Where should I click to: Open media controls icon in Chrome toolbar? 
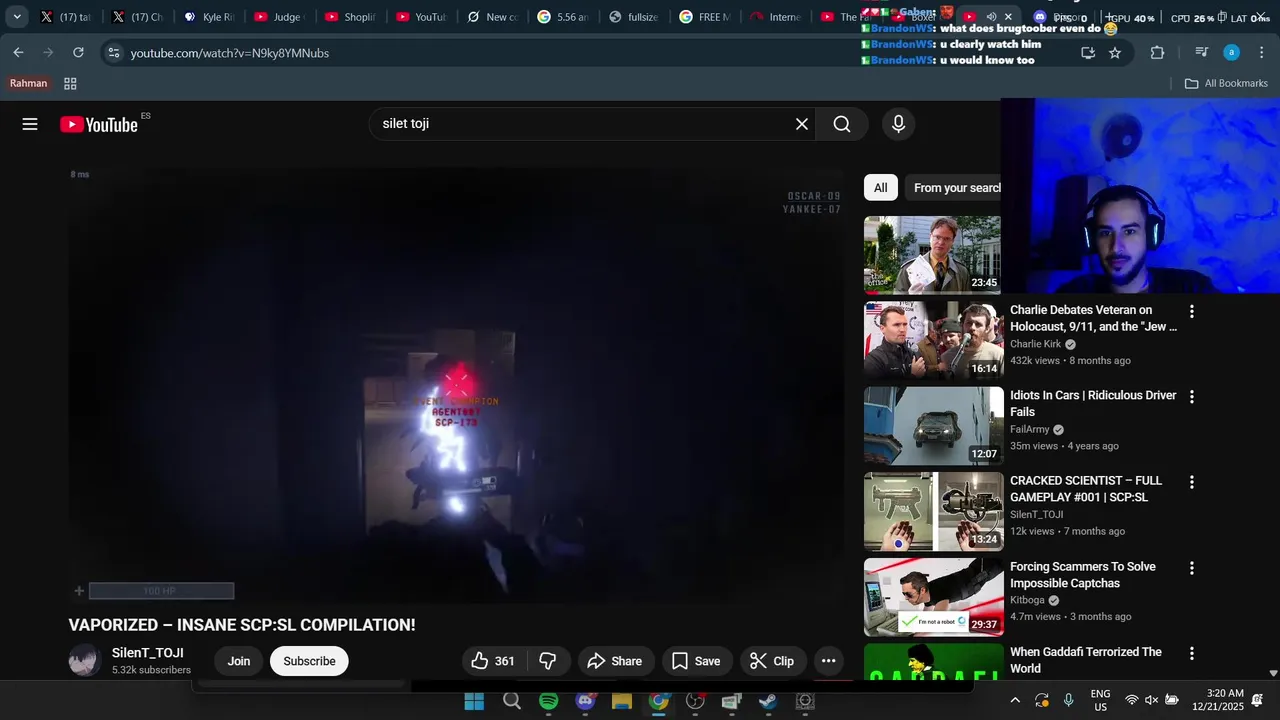coord(1202,52)
